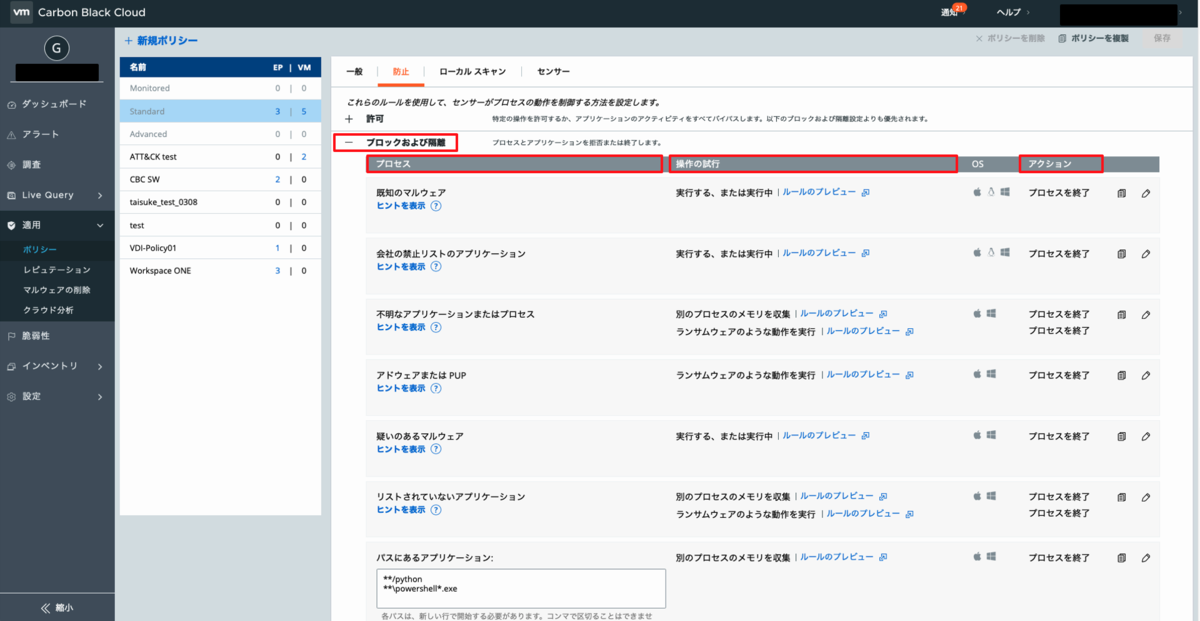Click the 保存 save button
The height and width of the screenshot is (621, 1200).
pos(1161,38)
